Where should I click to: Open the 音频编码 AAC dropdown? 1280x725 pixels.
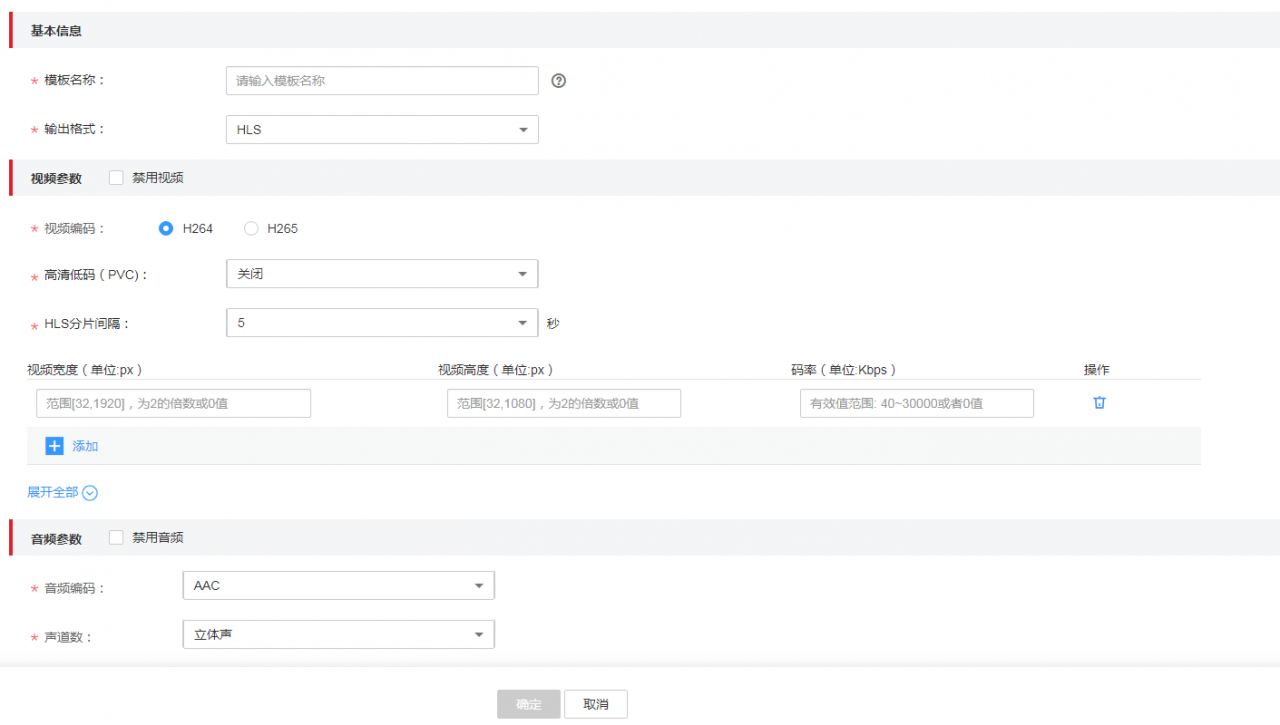339,586
